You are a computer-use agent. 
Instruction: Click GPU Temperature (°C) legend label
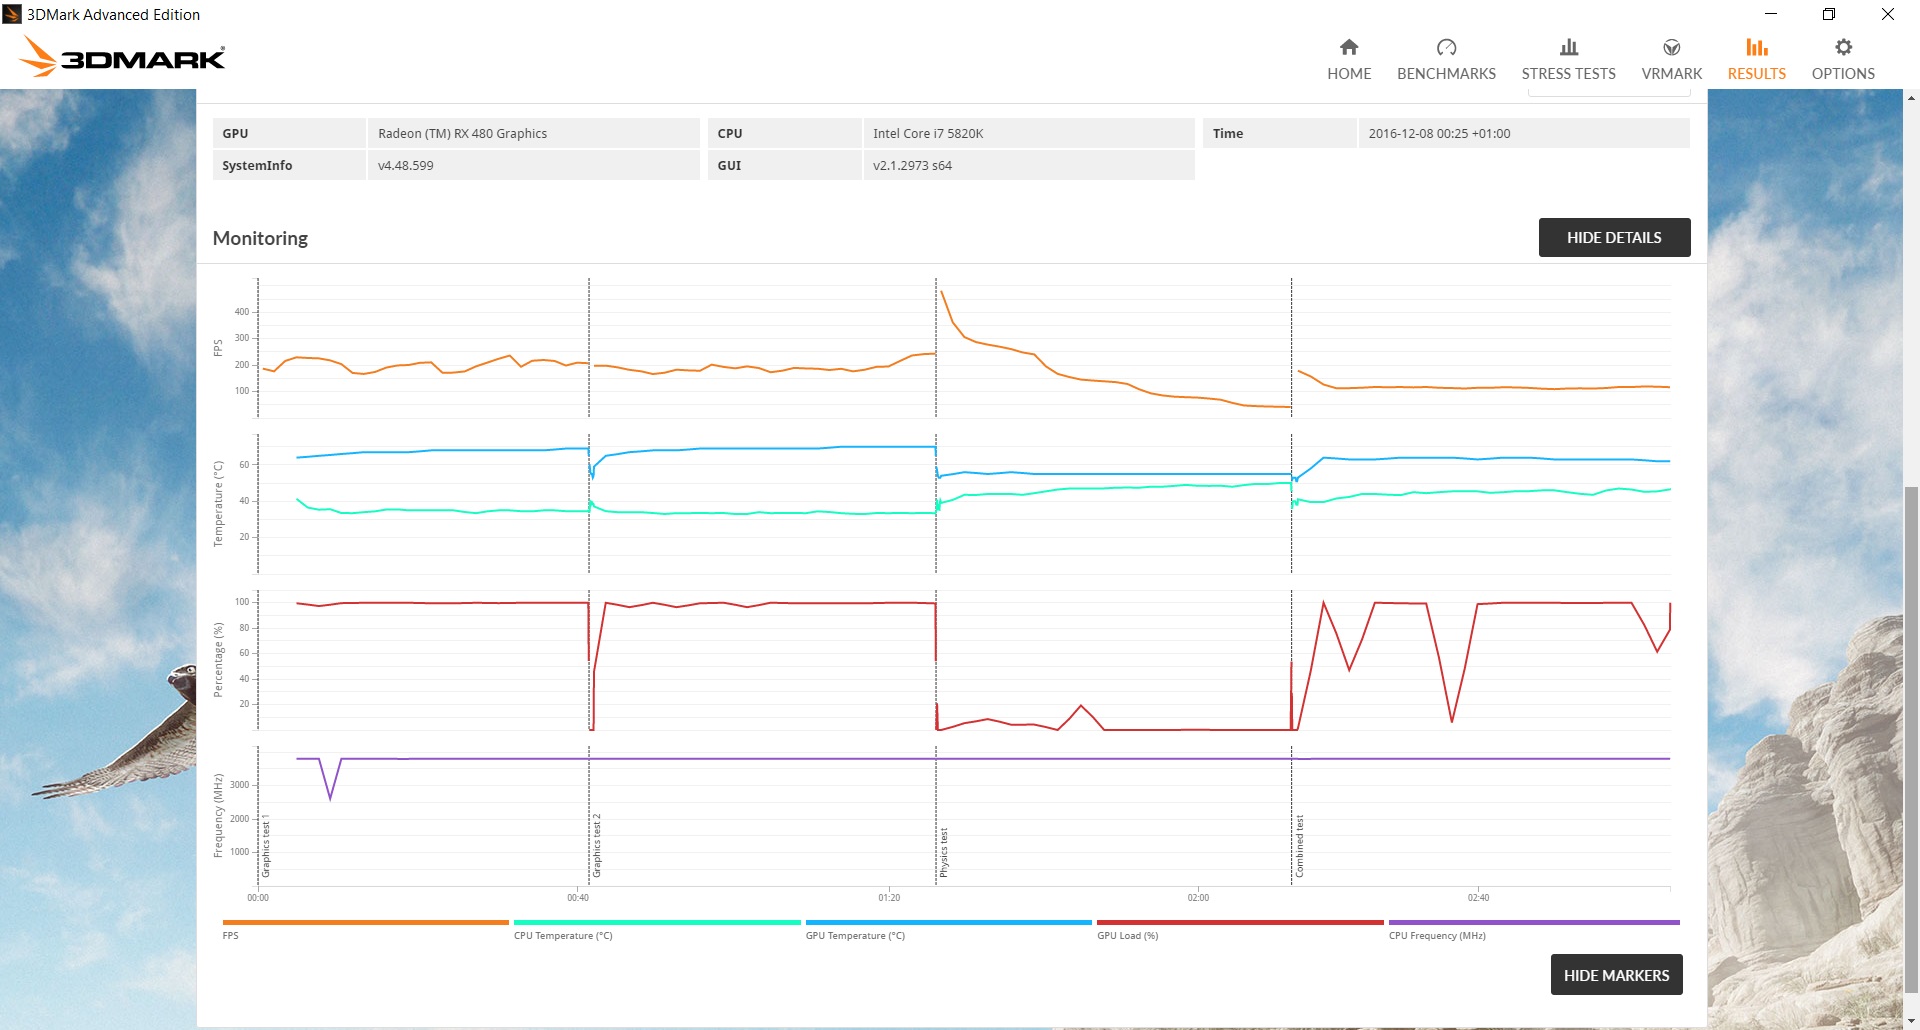click(855, 936)
